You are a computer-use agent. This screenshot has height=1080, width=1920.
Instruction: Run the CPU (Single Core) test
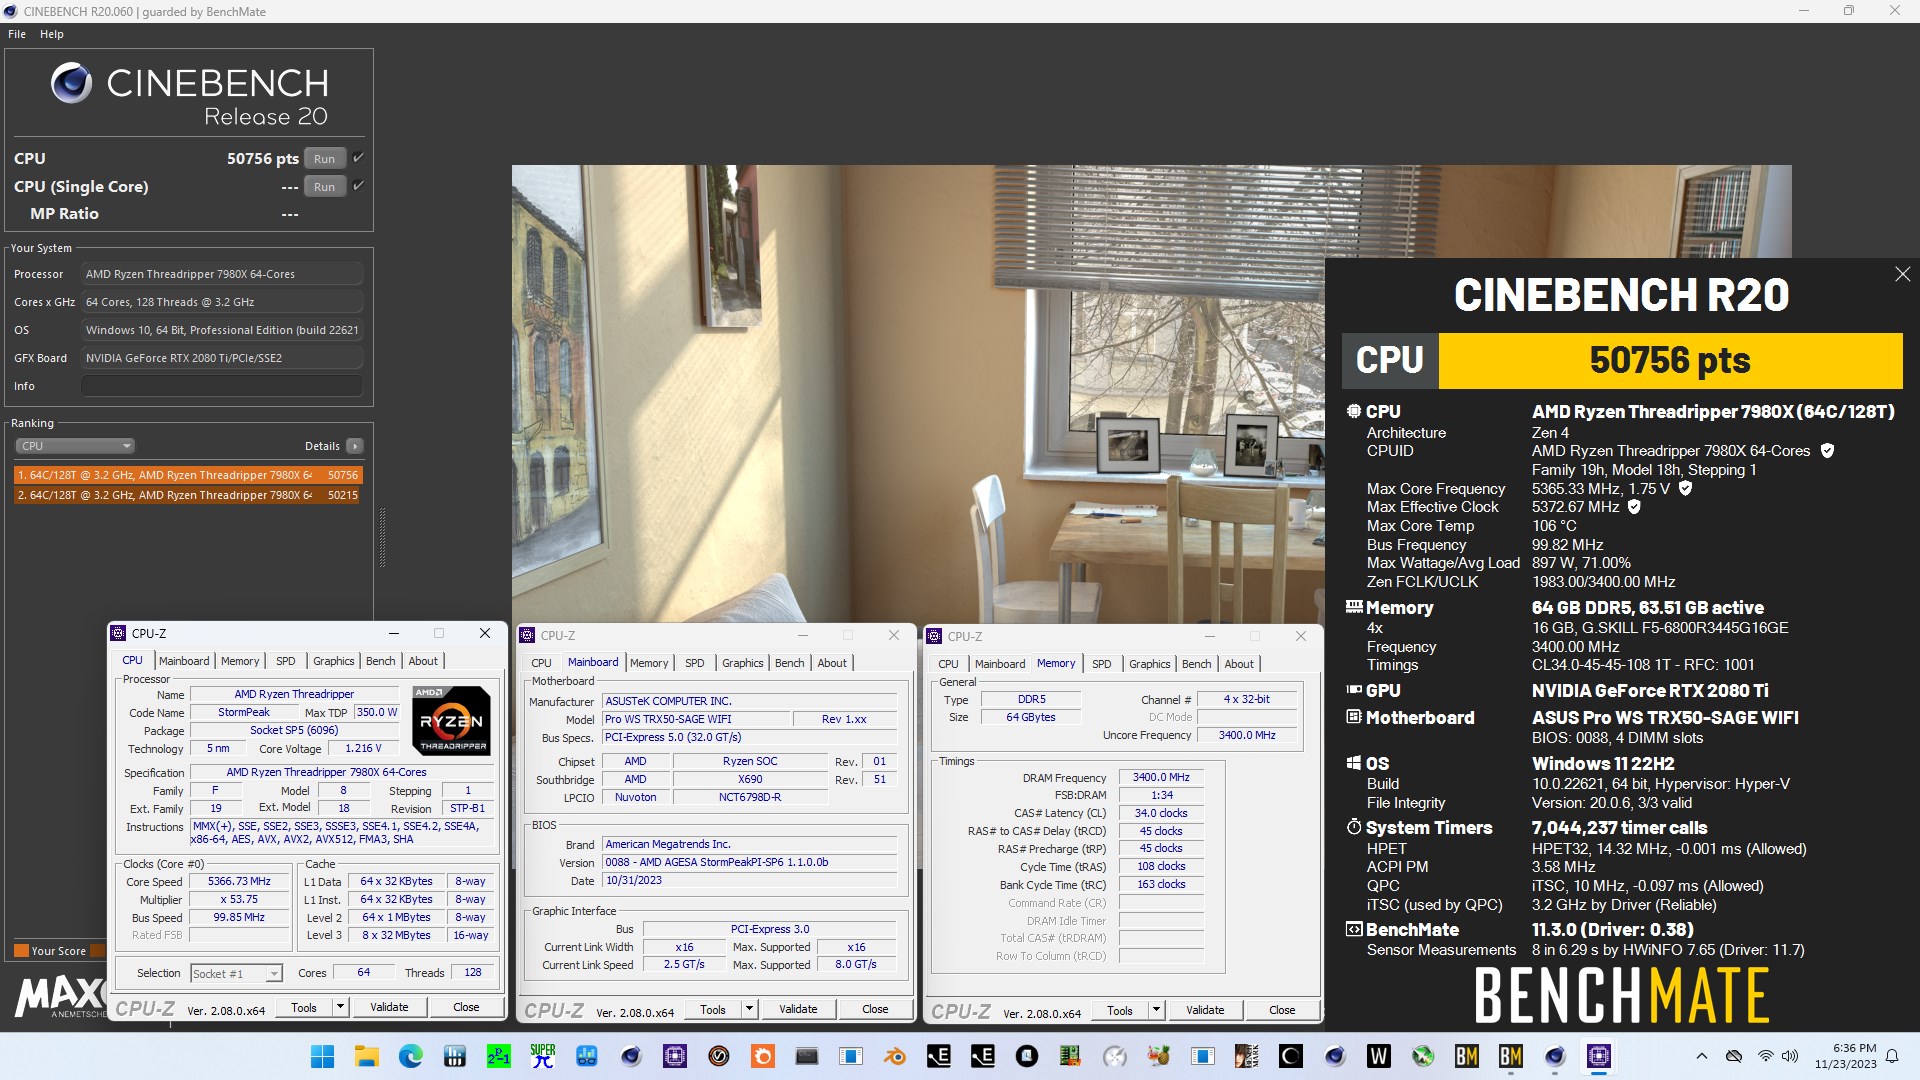point(324,186)
